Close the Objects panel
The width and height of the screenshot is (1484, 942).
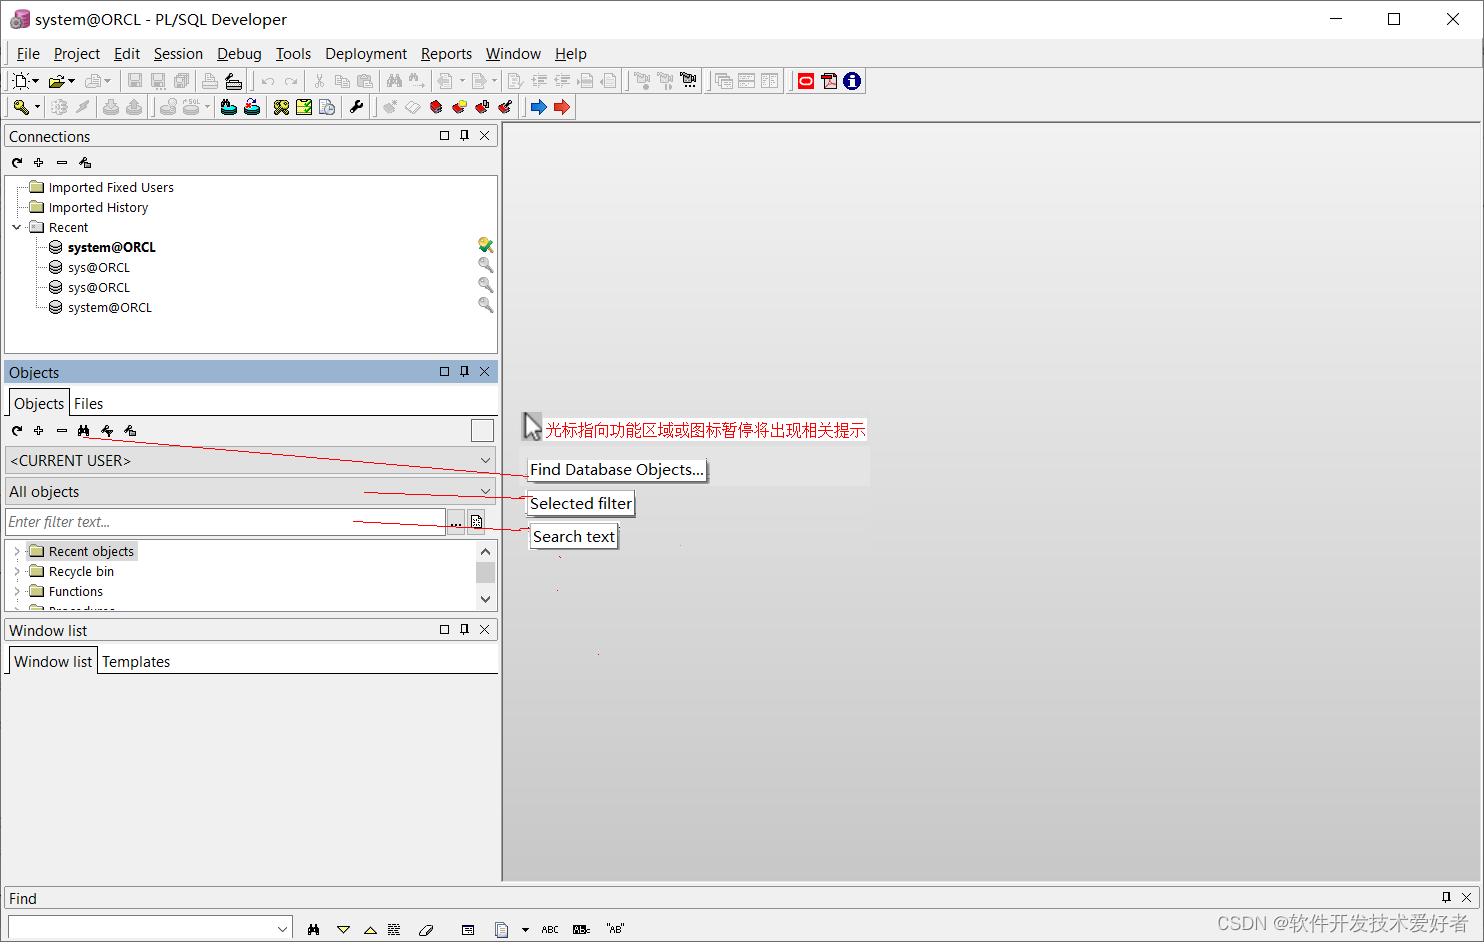485,372
